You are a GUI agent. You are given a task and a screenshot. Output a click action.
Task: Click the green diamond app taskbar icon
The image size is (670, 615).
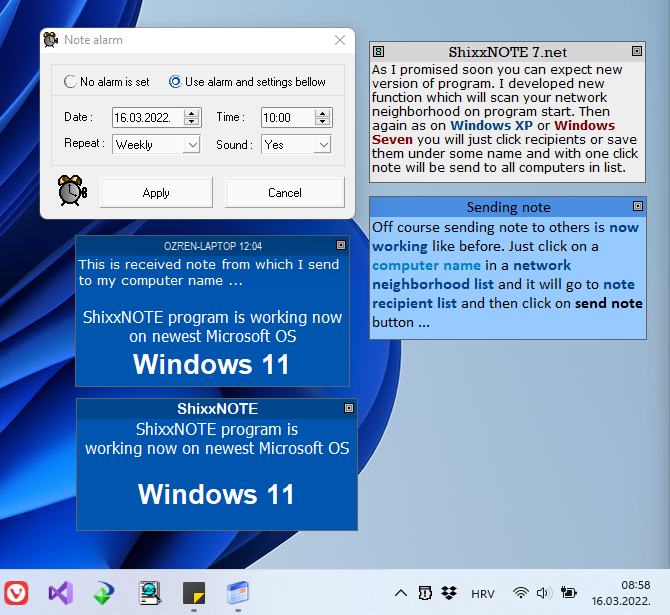pyautogui.click(x=104, y=593)
